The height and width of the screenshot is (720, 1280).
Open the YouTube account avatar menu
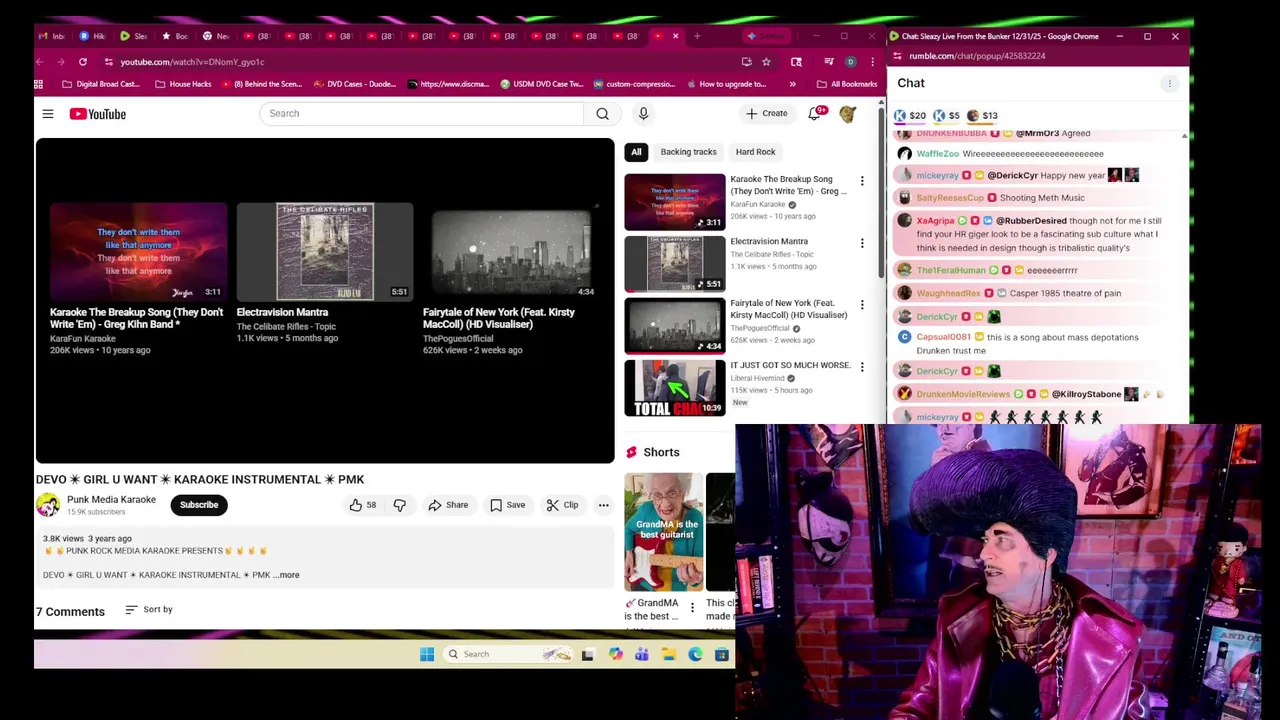847,113
